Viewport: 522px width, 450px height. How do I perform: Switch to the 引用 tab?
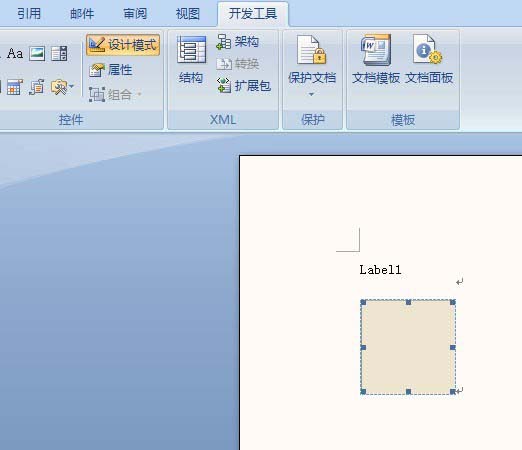29,14
